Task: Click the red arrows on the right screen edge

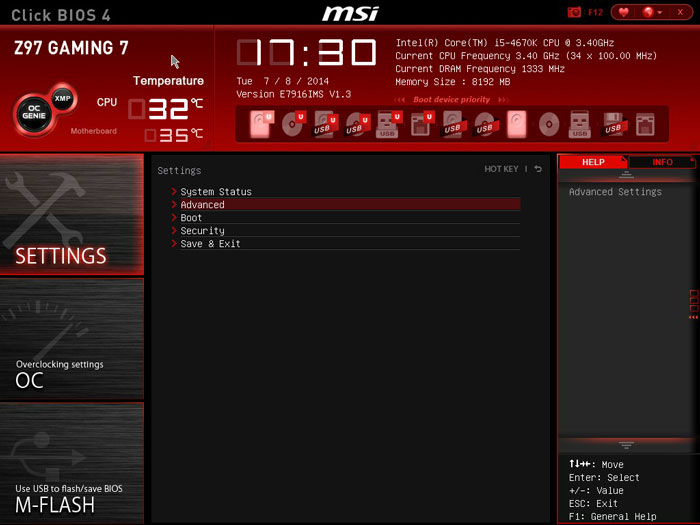Action: 693,317
